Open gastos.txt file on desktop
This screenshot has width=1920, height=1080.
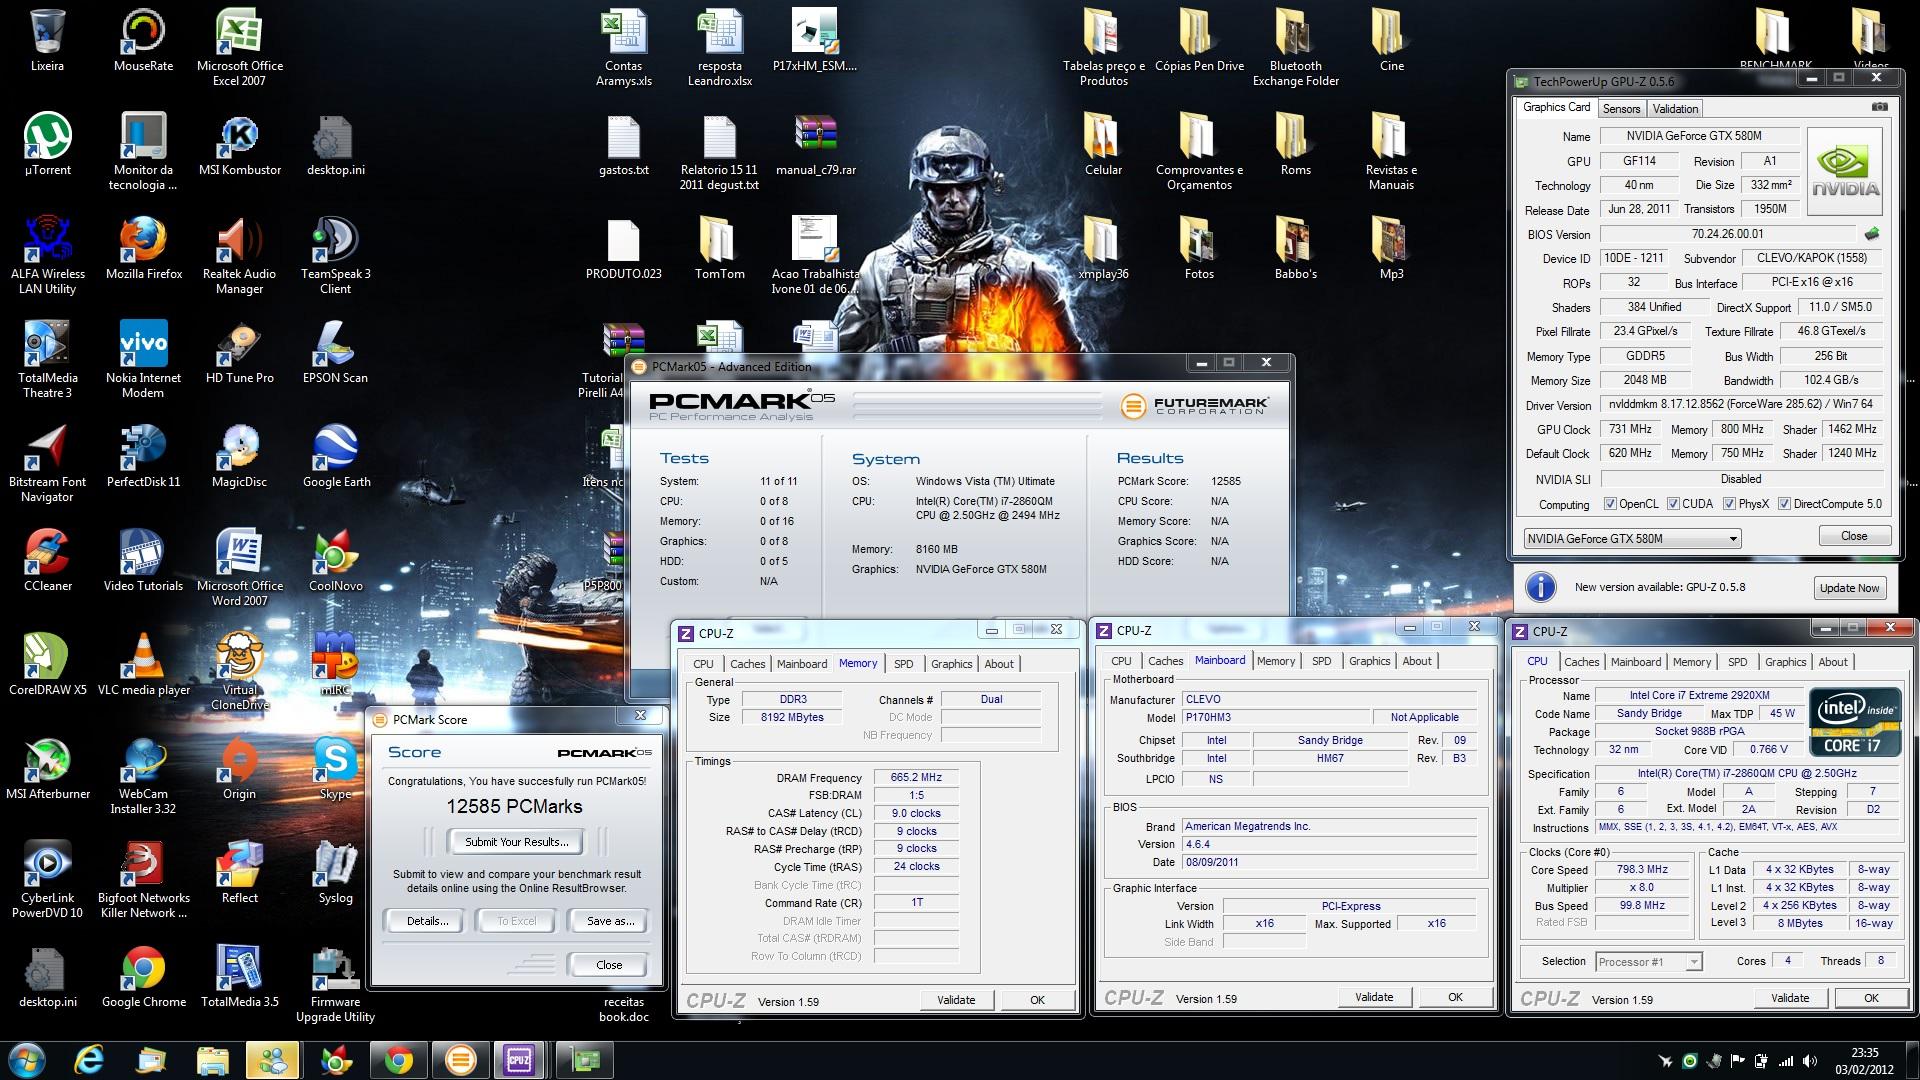coord(623,145)
